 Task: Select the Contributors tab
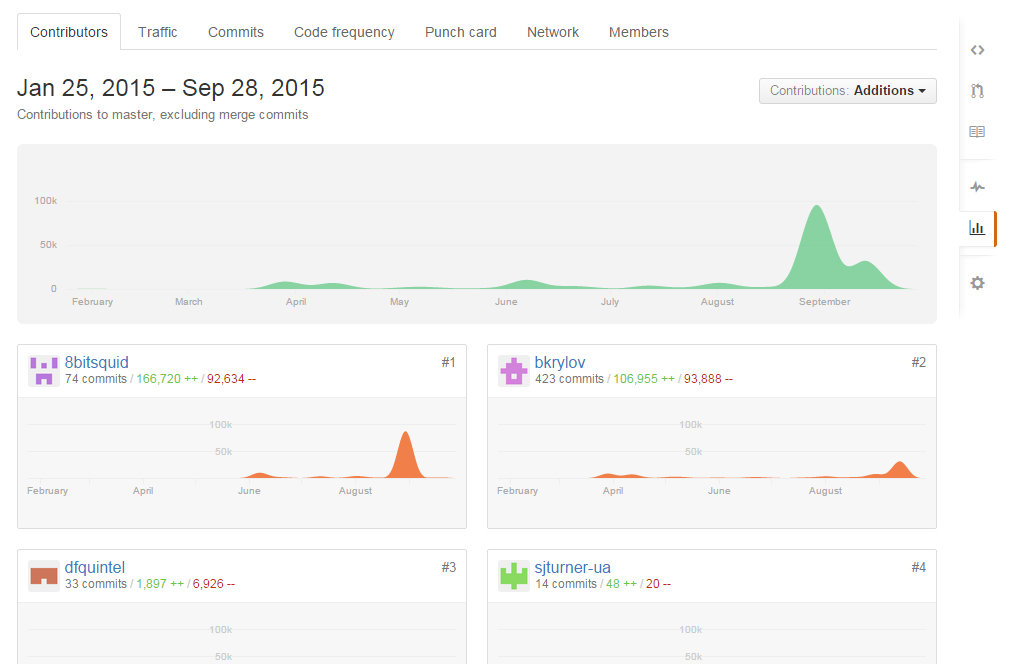[x=69, y=32]
